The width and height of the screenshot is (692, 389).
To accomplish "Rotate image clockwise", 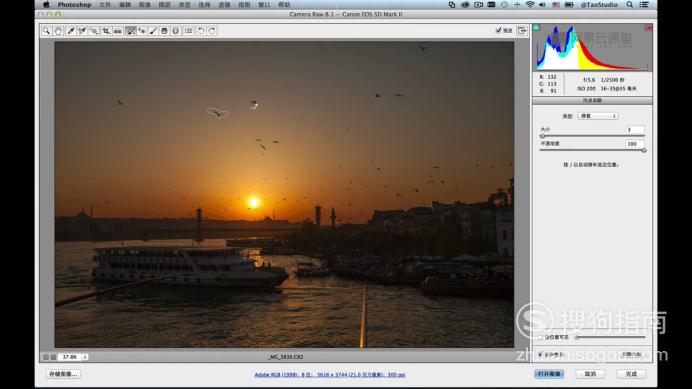I will [x=212, y=31].
